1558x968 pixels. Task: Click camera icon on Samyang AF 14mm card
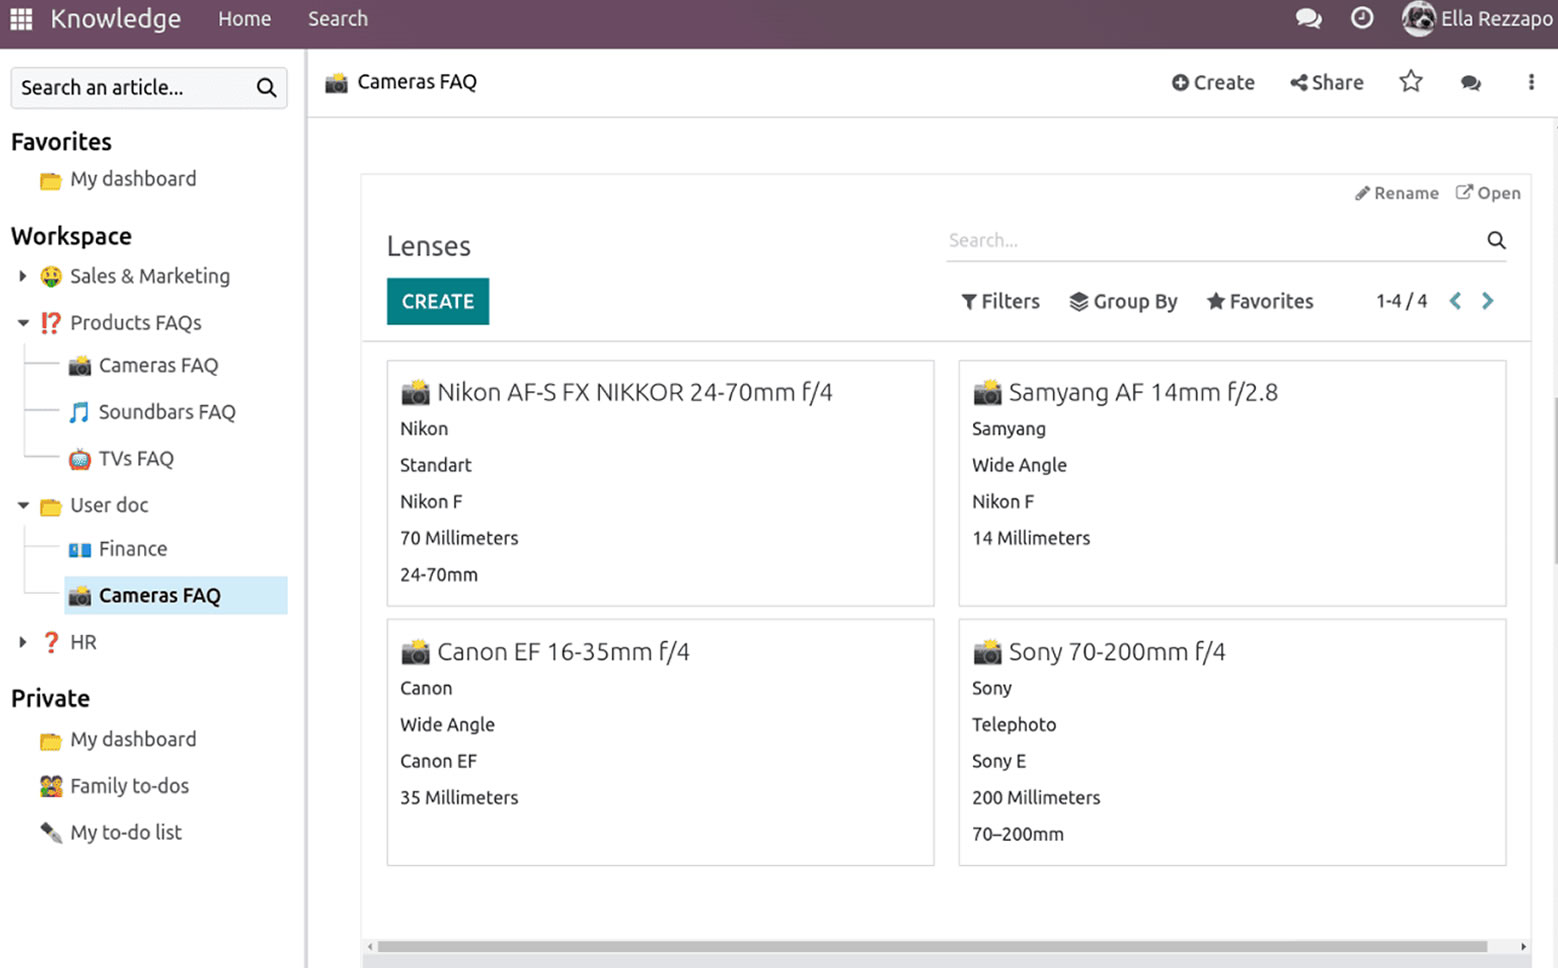pos(987,392)
